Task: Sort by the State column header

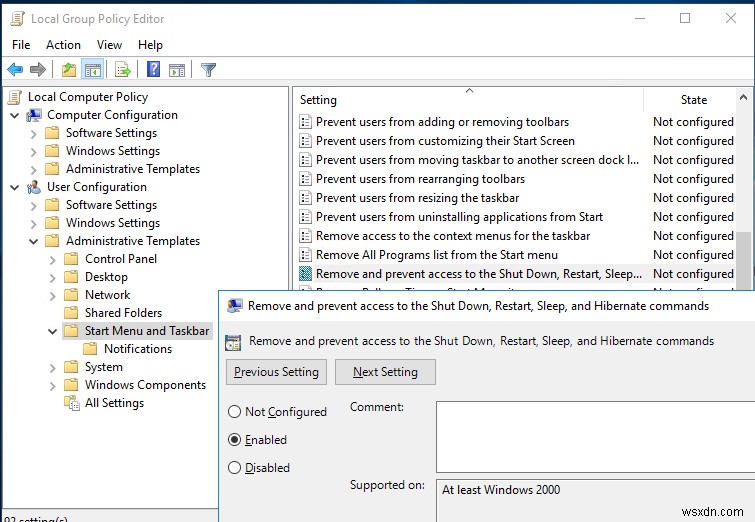Action: coord(694,100)
